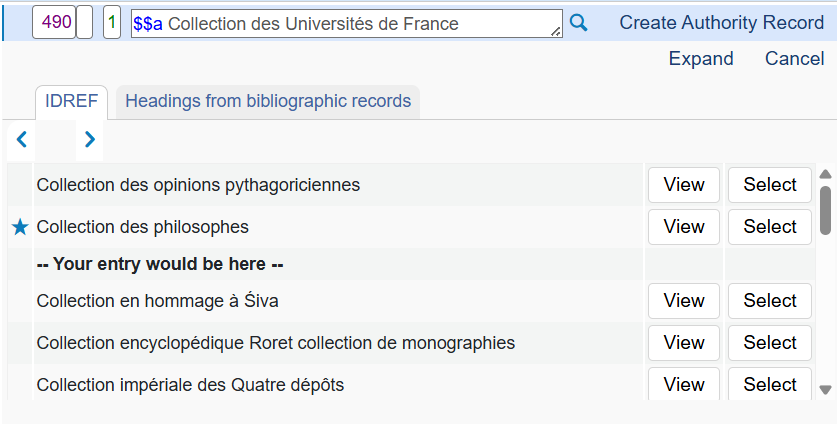The image size is (837, 424).
Task: Cancel the heading lookup
Action: pyautogui.click(x=794, y=59)
